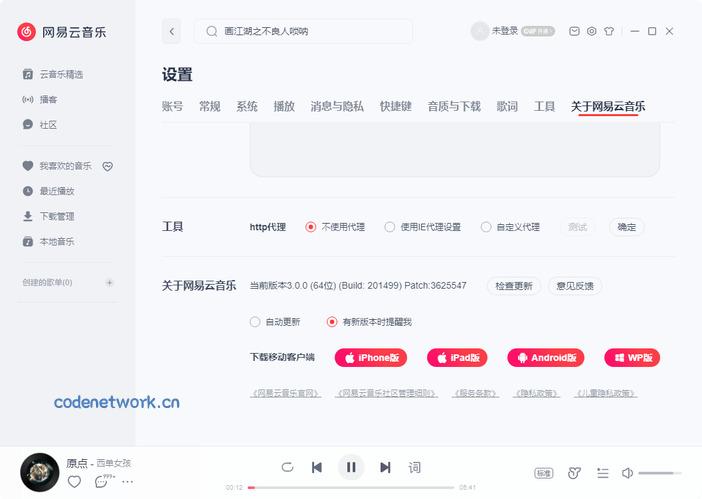Open 社区 community in sidebar
The width and height of the screenshot is (702, 499).
[x=40, y=125]
